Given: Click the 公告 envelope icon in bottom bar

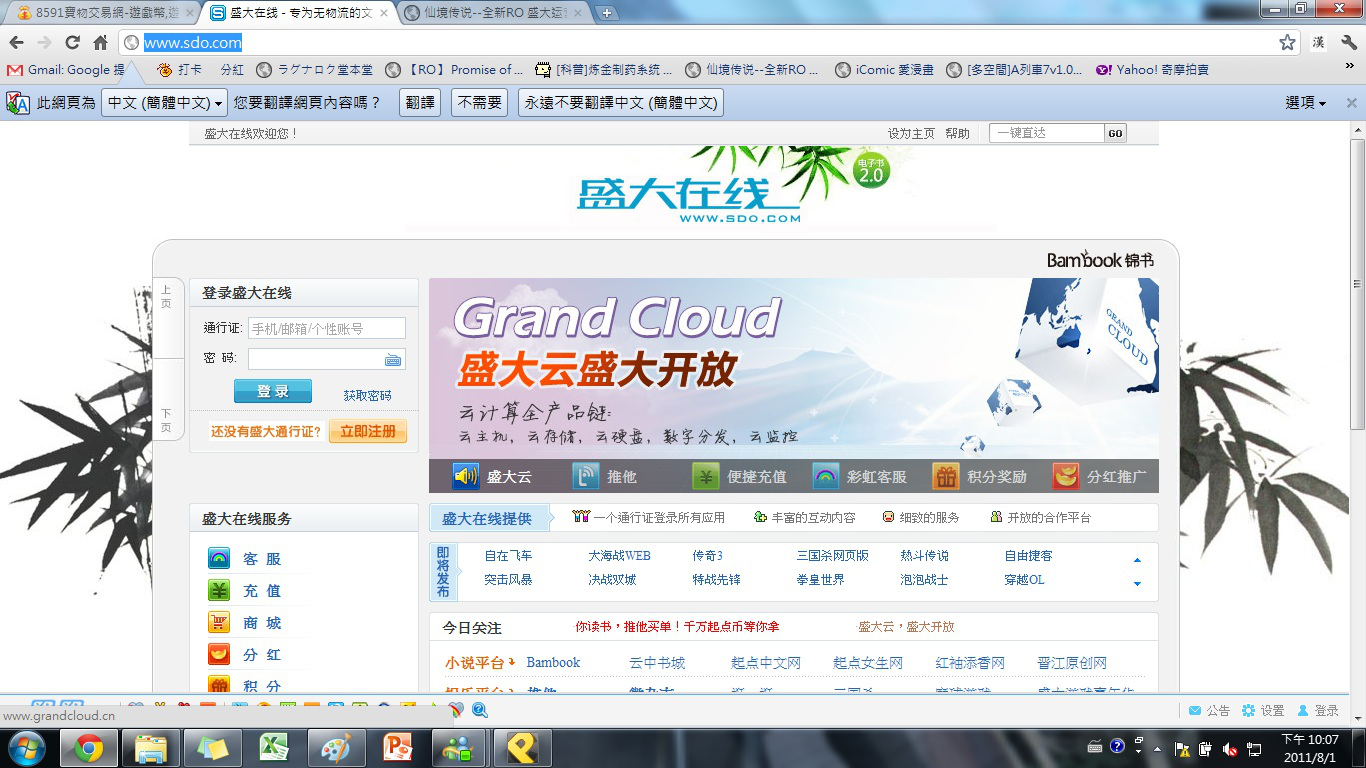Looking at the screenshot, I should point(1195,711).
